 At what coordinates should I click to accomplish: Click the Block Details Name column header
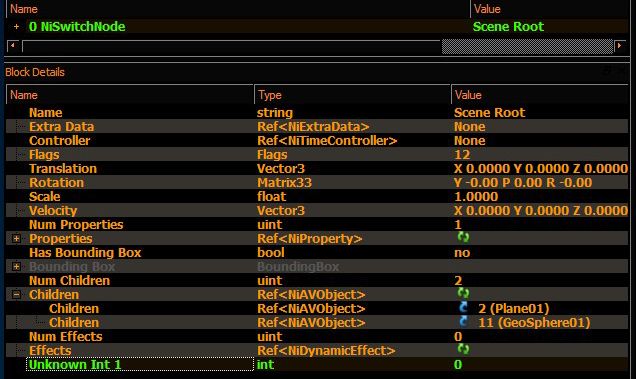click(130, 95)
